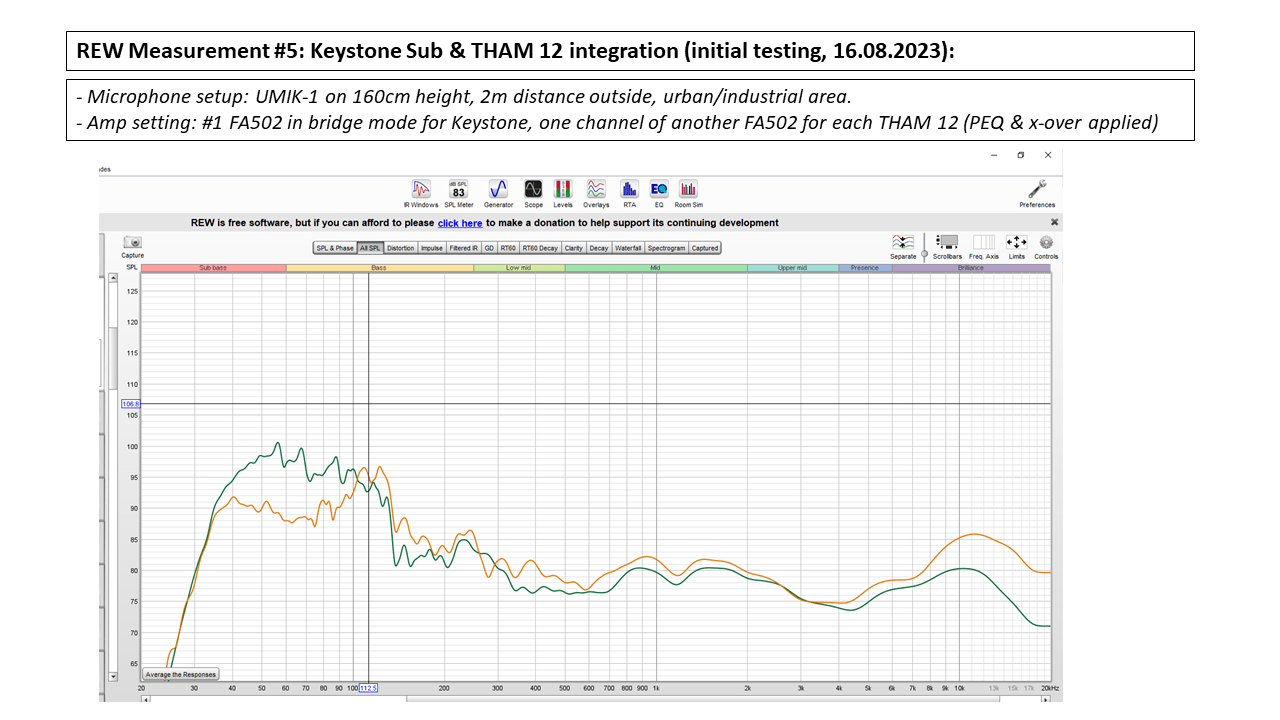1280x720 pixels.
Task: Open the Spectrogram tab
Action: coord(667,248)
